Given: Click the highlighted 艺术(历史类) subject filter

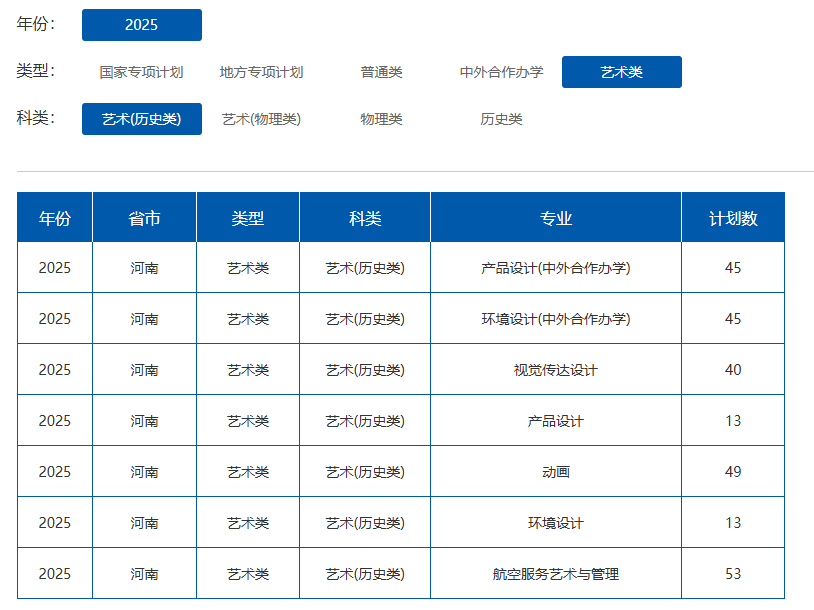Looking at the screenshot, I should tap(142, 119).
